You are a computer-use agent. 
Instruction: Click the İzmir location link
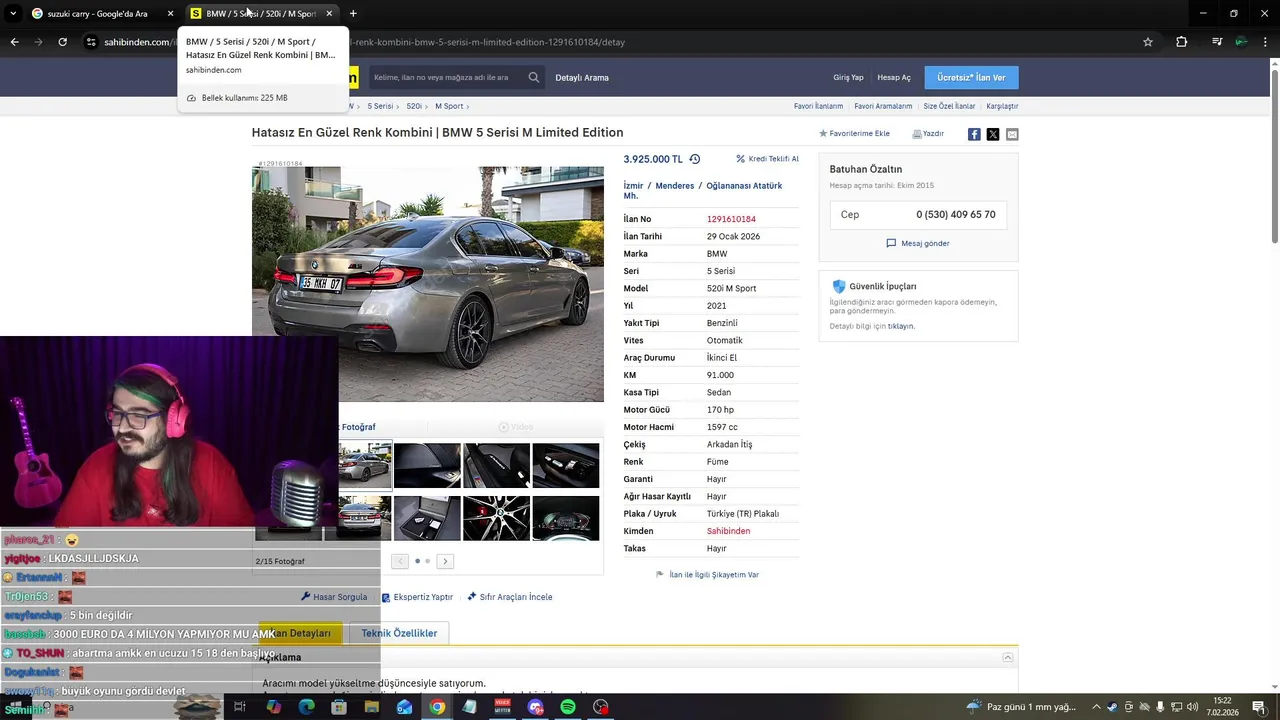tap(633, 186)
